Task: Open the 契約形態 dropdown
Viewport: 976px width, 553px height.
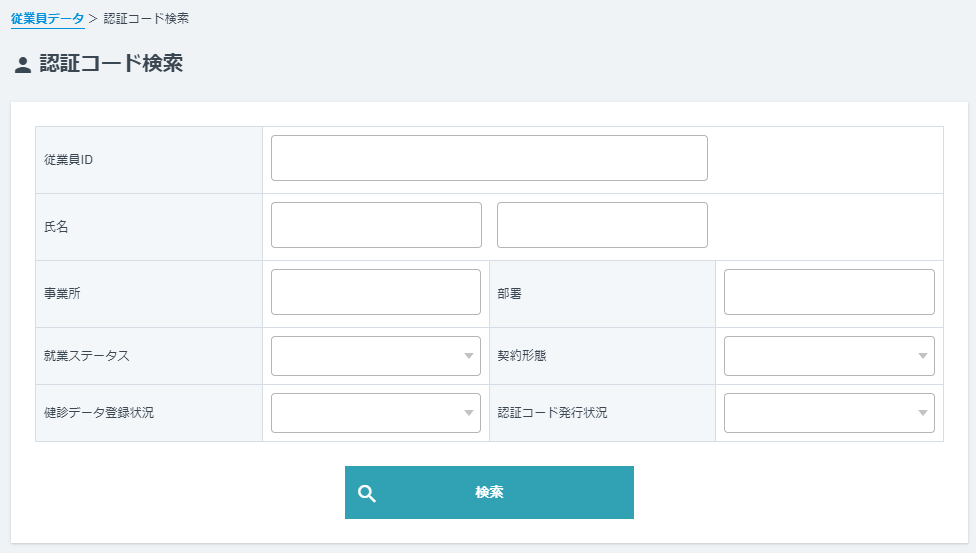Action: [829, 356]
